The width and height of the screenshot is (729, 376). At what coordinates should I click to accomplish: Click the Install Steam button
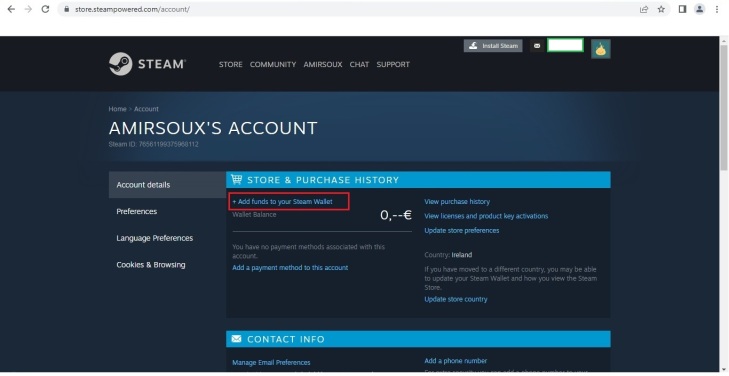(493, 46)
